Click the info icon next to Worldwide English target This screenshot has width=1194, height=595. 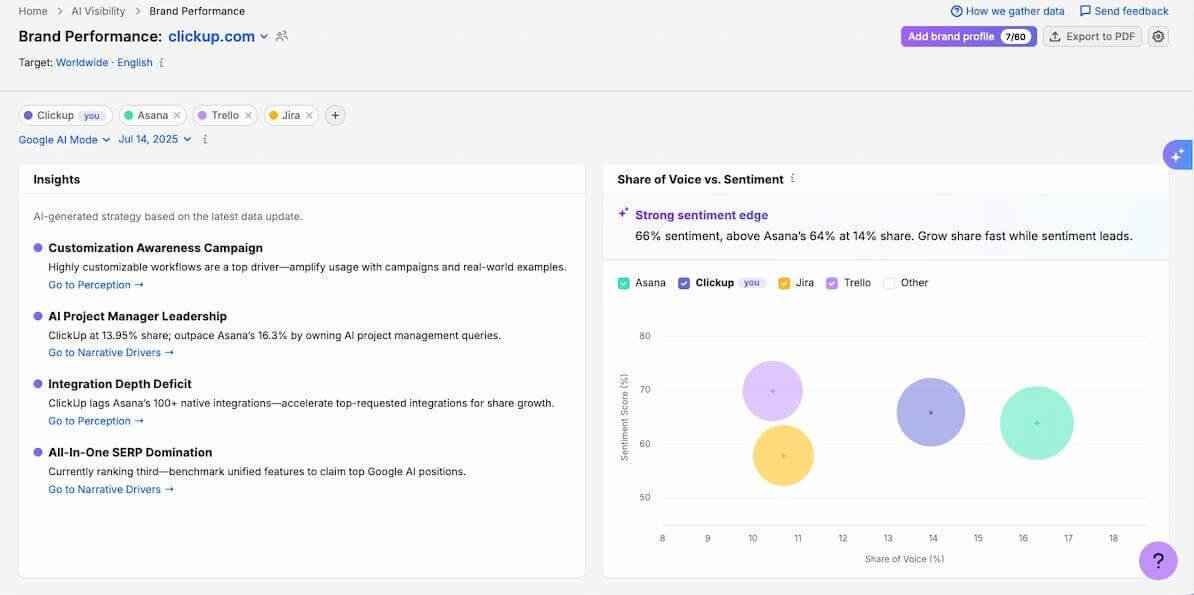pyautogui.click(x=161, y=62)
